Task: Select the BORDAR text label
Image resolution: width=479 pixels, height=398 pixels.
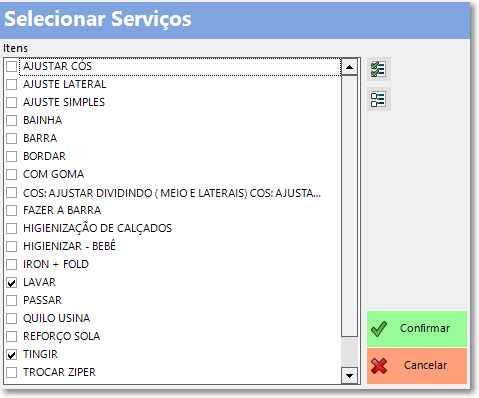Action: (x=44, y=156)
